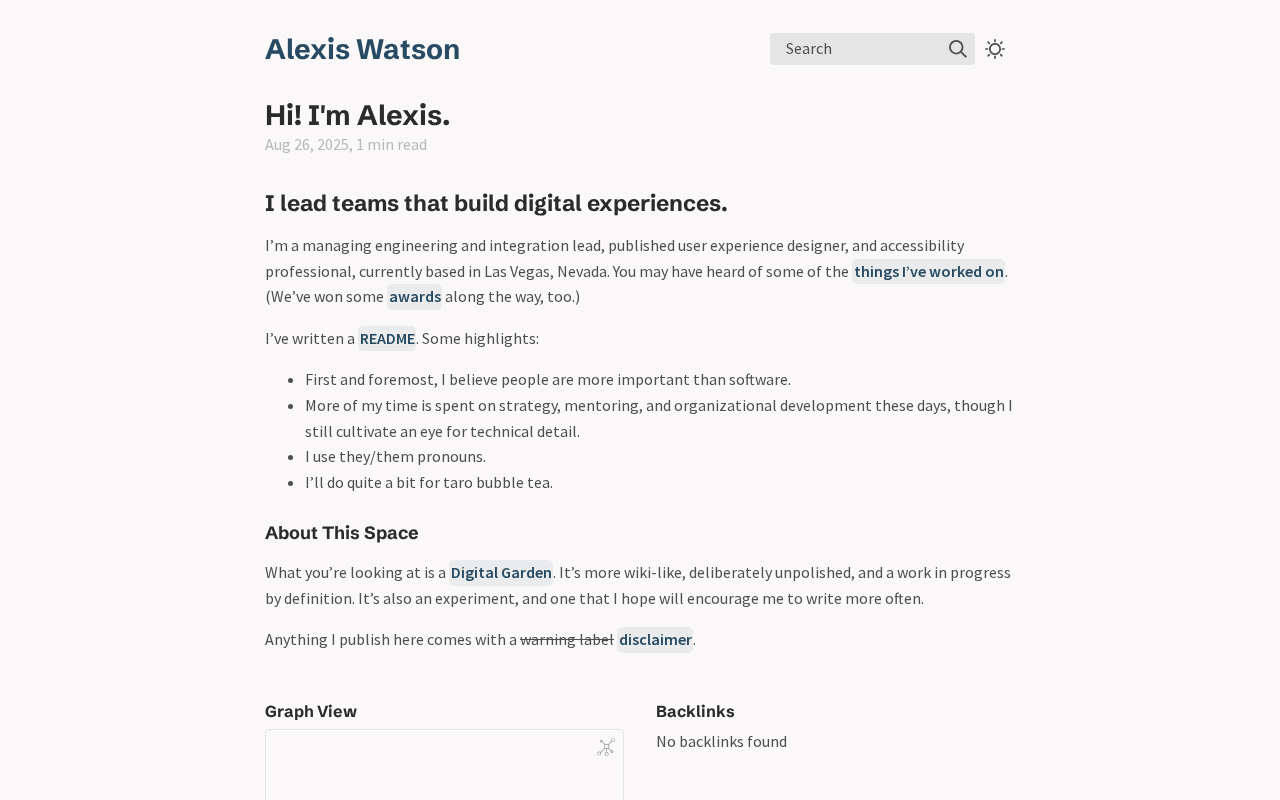Select the "About This Space" heading

[341, 533]
